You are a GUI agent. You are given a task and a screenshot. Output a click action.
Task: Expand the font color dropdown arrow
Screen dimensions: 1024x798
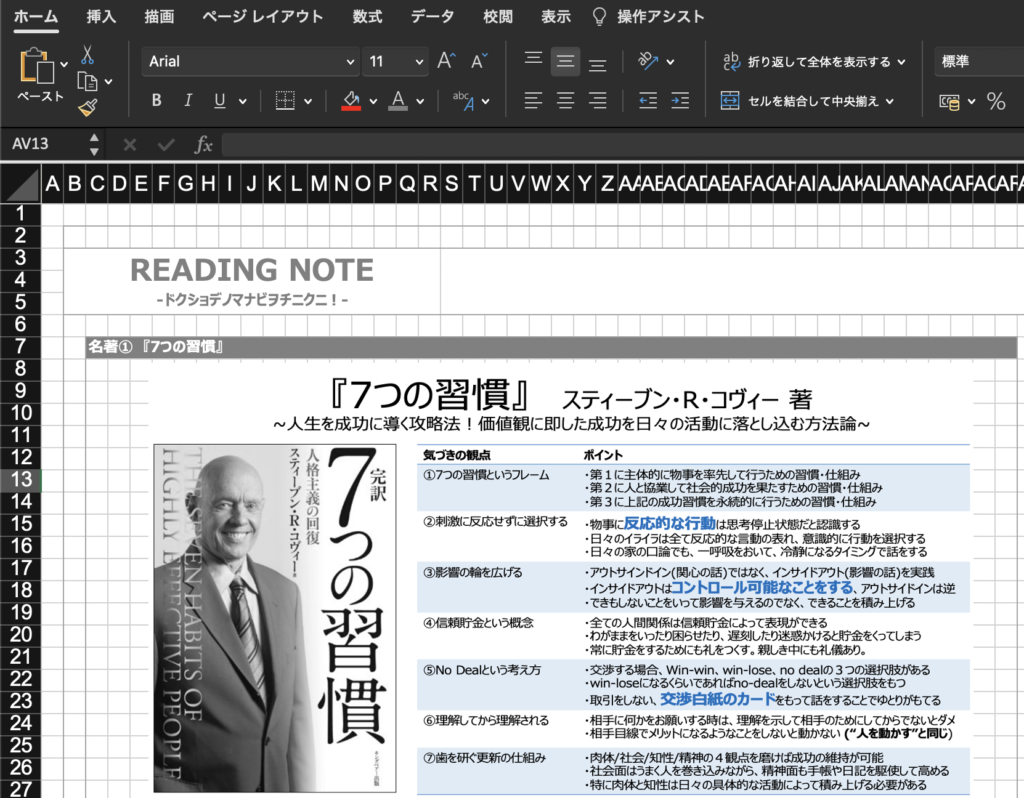click(420, 101)
